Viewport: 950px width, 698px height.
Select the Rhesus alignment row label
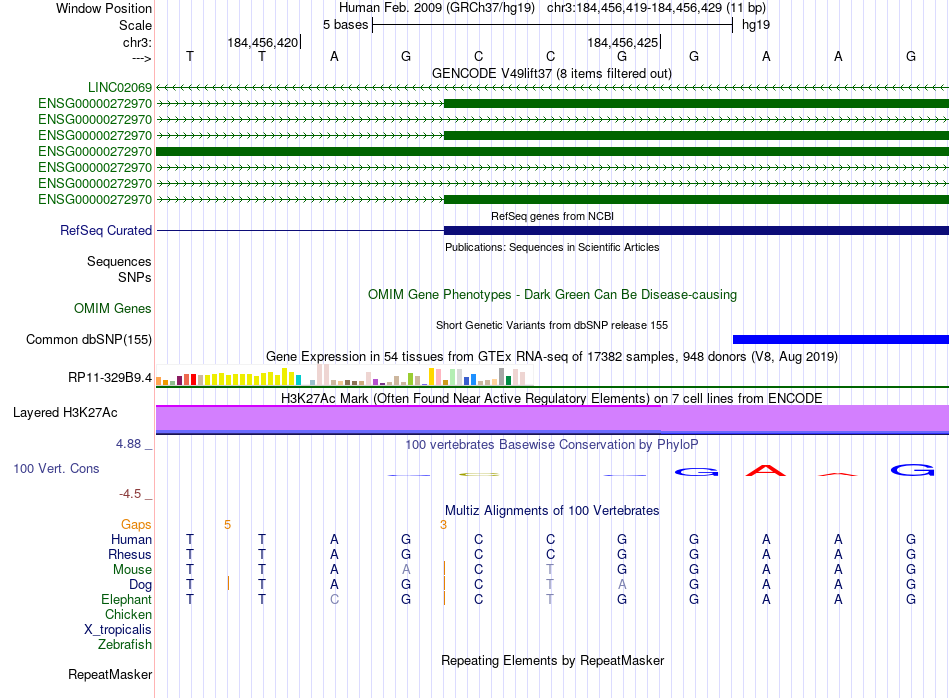tap(130, 554)
